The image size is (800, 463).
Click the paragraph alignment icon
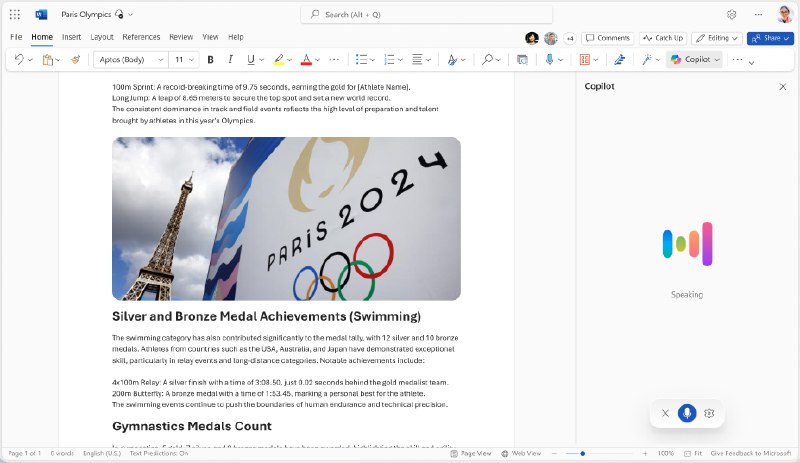(417, 60)
